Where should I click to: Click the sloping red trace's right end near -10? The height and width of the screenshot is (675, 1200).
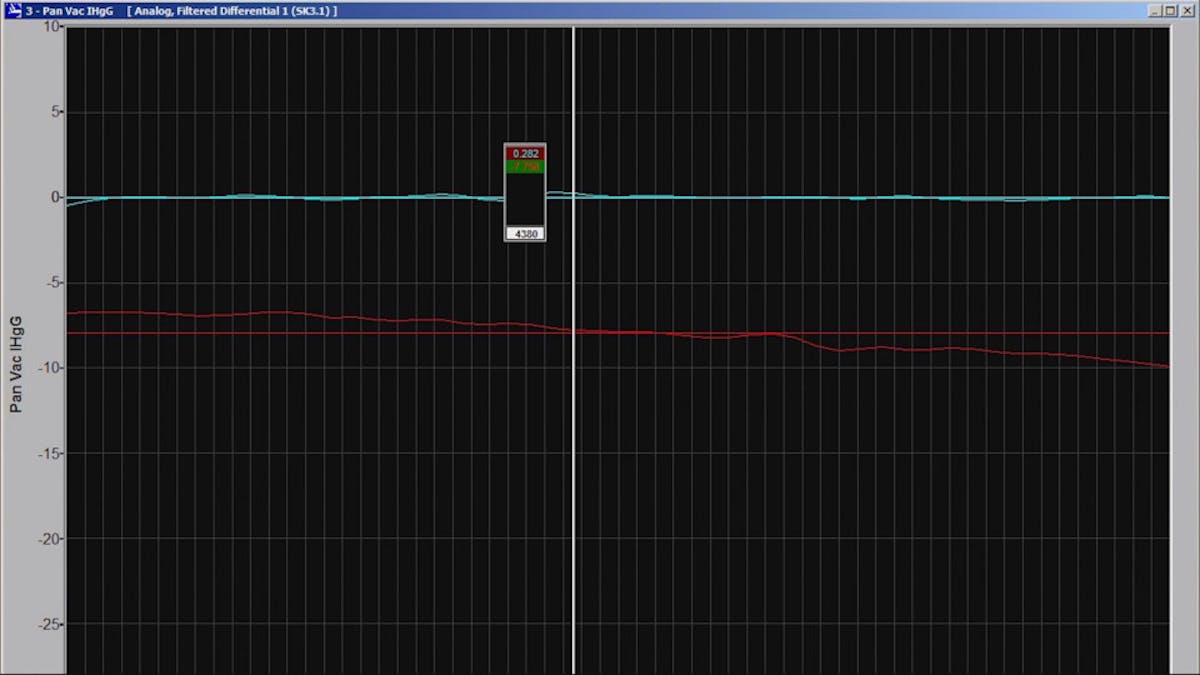[x=1160, y=365]
